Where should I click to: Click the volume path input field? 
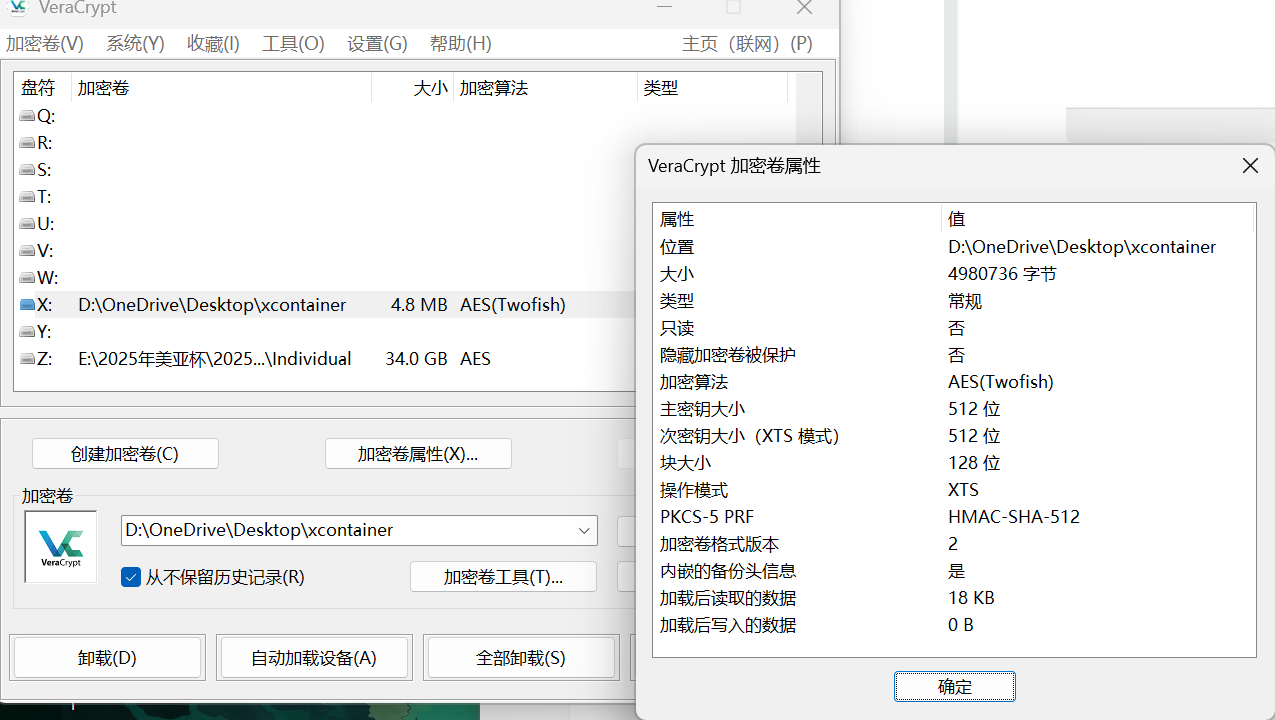(x=359, y=531)
